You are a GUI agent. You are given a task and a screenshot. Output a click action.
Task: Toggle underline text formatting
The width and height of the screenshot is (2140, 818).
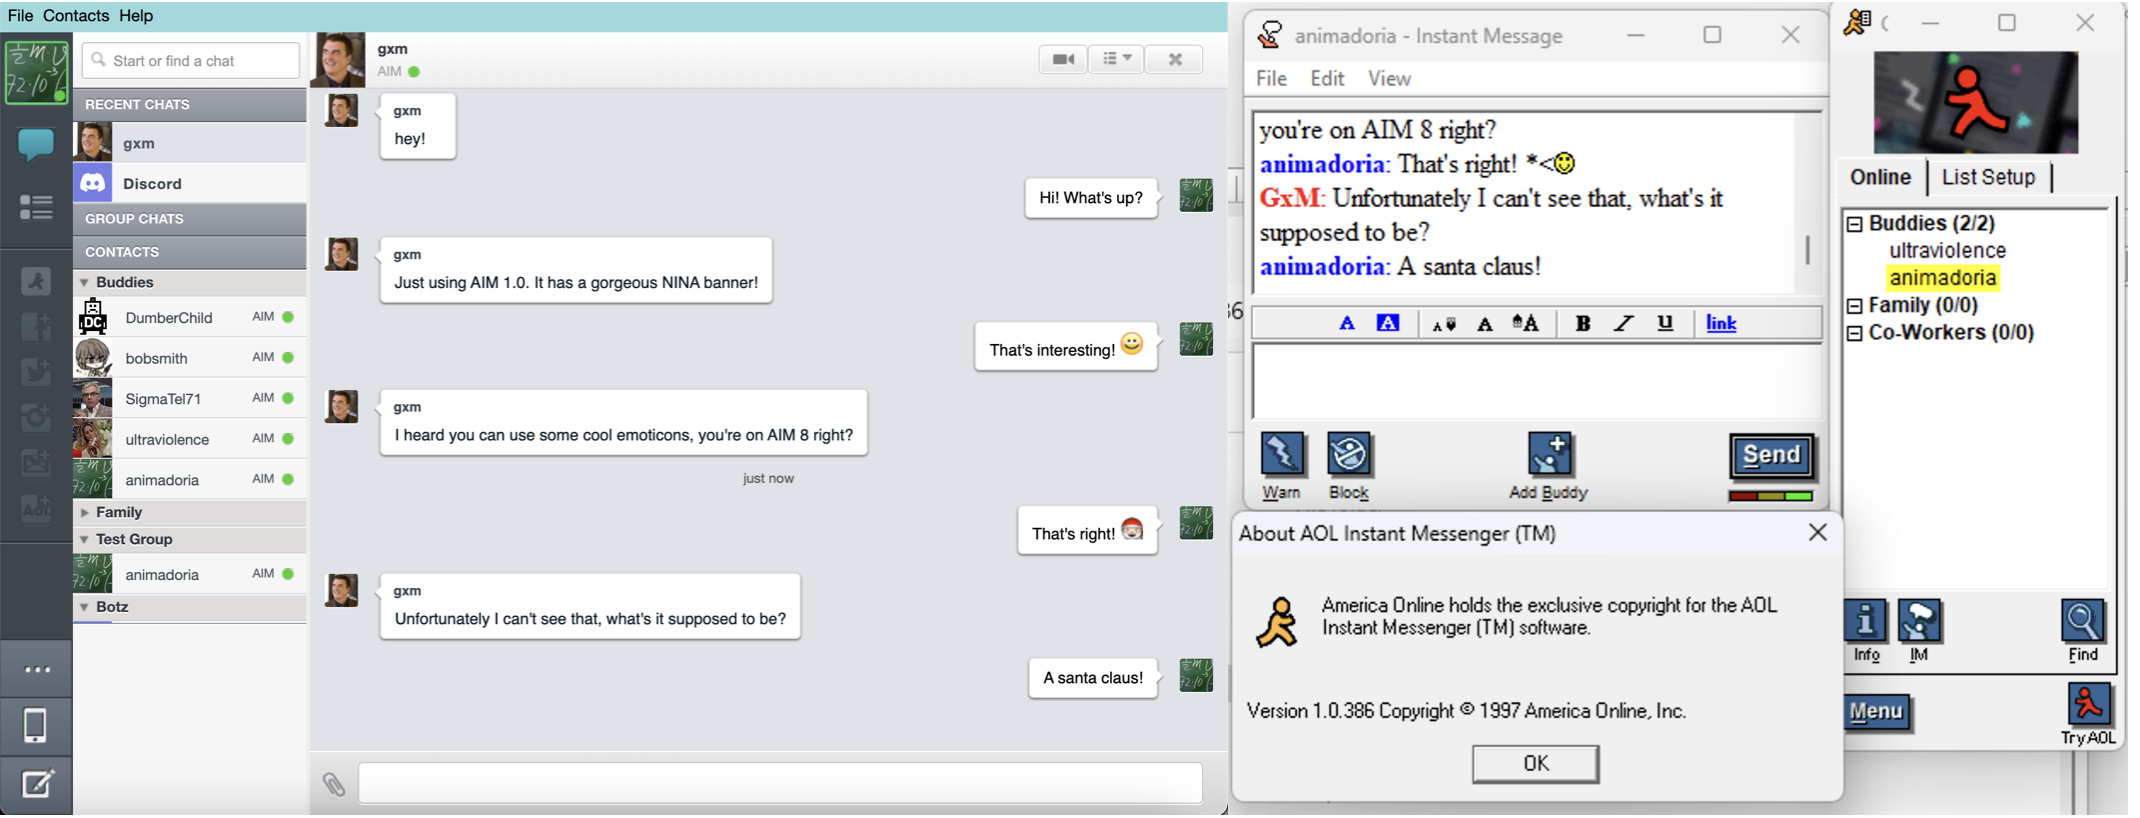click(x=1665, y=323)
